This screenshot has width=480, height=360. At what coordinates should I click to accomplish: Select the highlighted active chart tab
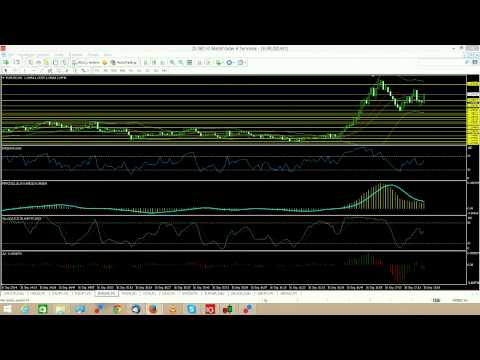point(106,294)
